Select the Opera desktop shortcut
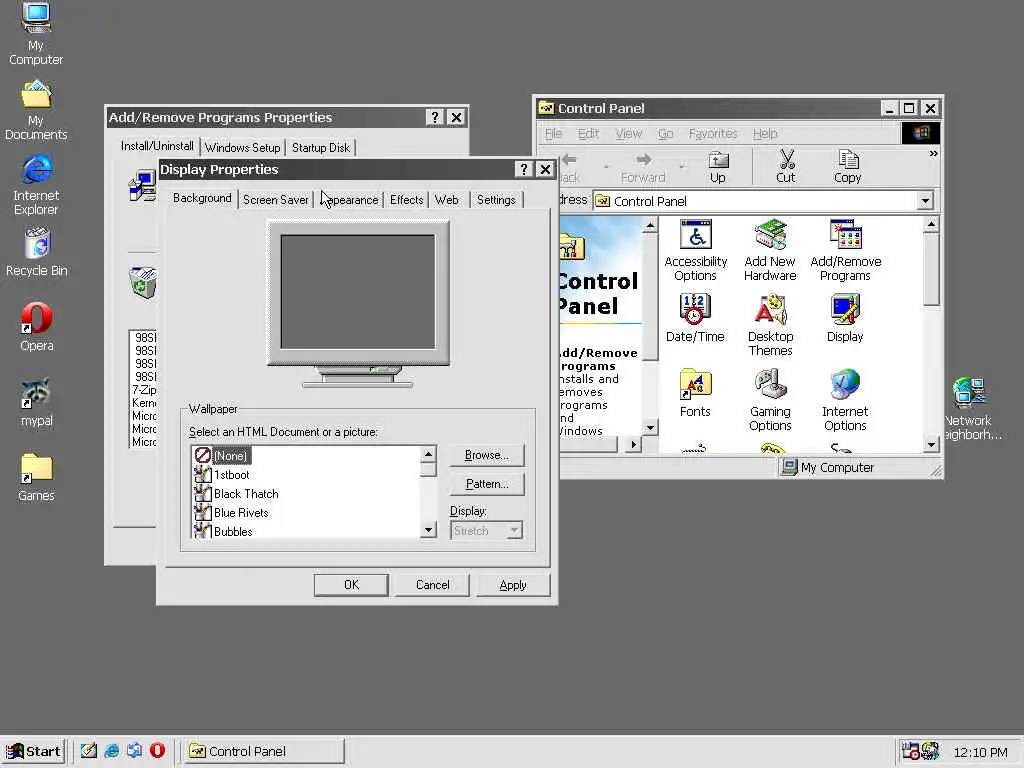 coord(37,327)
